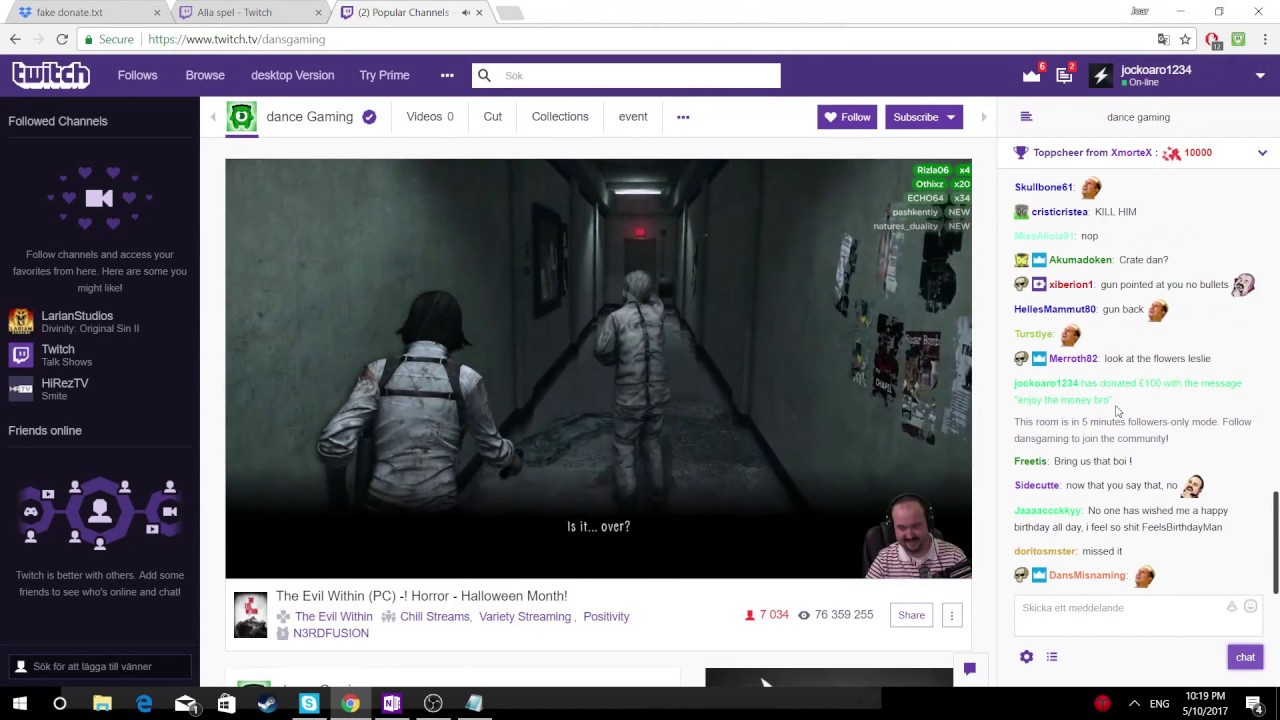Click translate page icon in address bar

pyautogui.click(x=1163, y=39)
